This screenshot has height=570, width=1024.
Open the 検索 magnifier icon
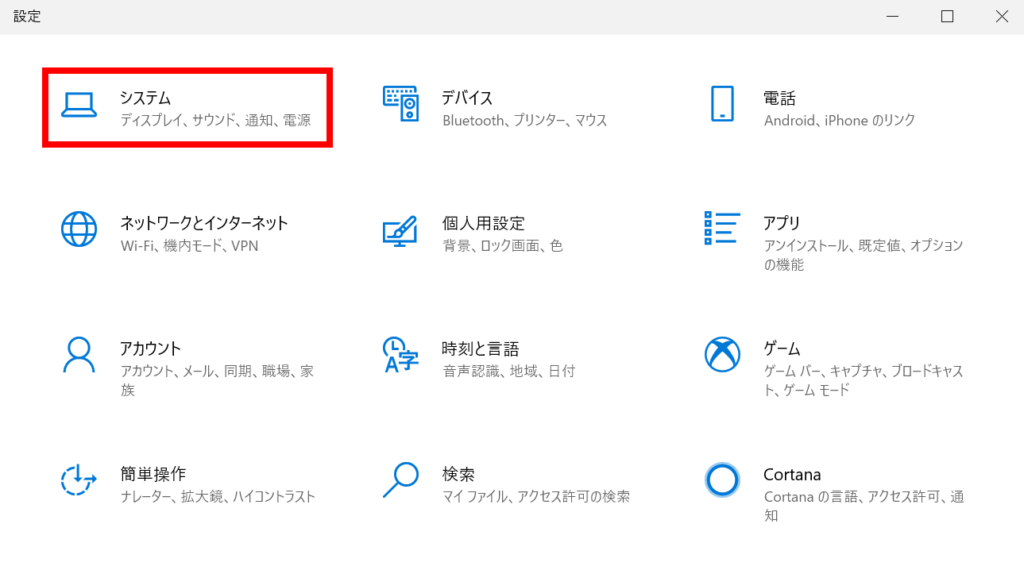(400, 480)
